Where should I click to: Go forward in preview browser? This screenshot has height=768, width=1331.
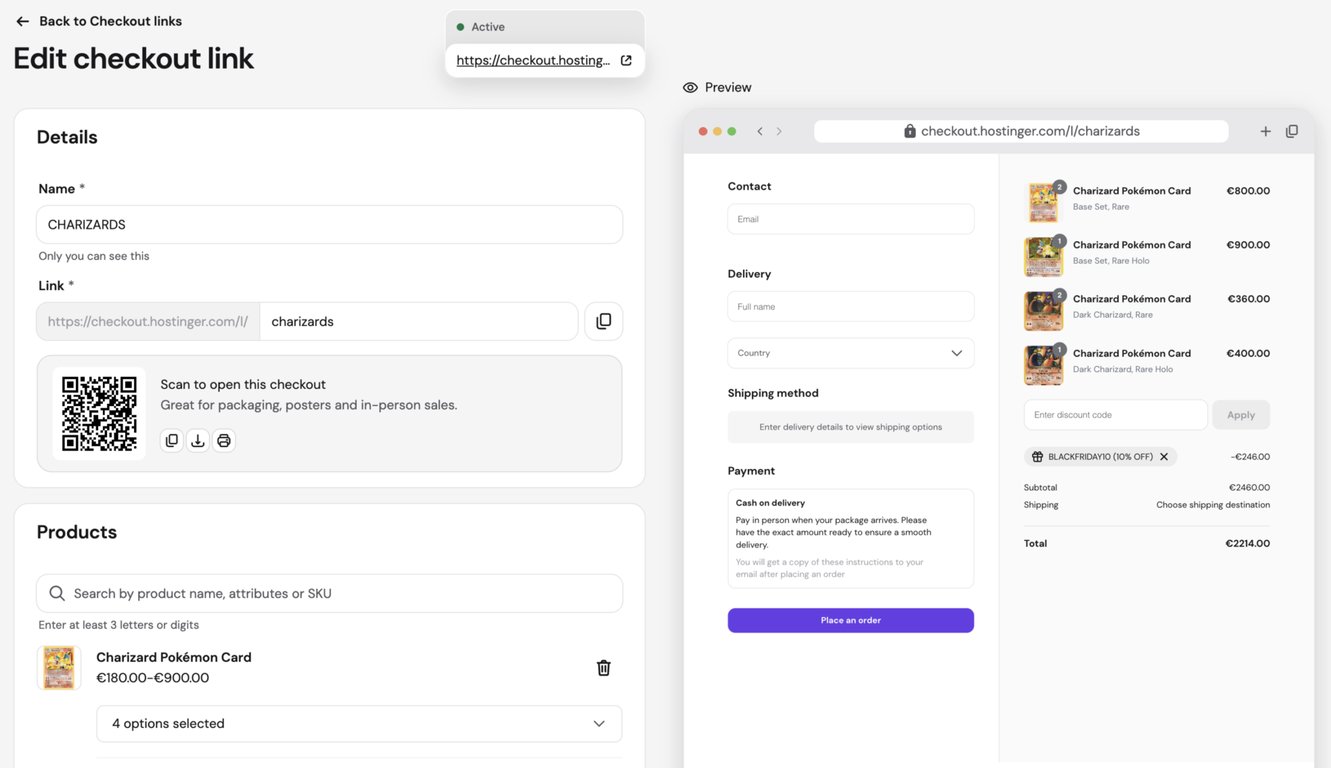(779, 131)
